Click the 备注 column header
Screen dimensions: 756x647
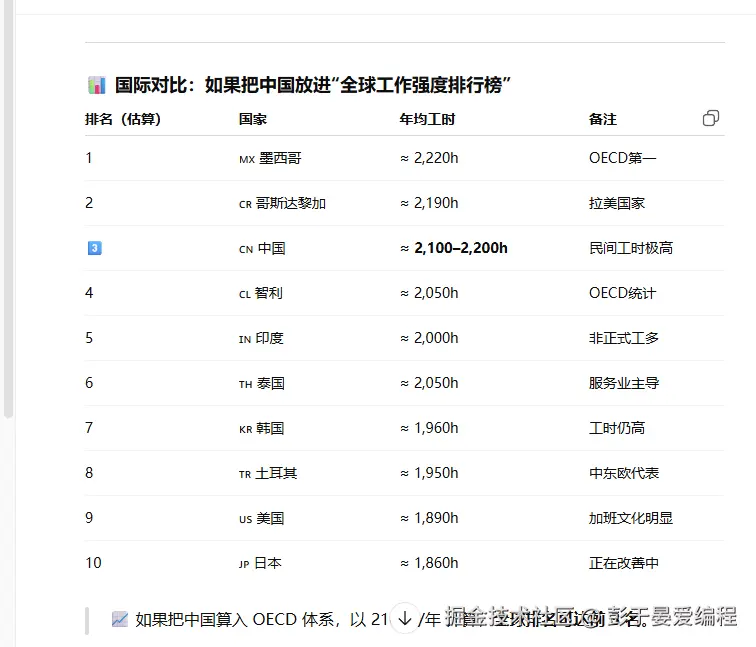[603, 119]
